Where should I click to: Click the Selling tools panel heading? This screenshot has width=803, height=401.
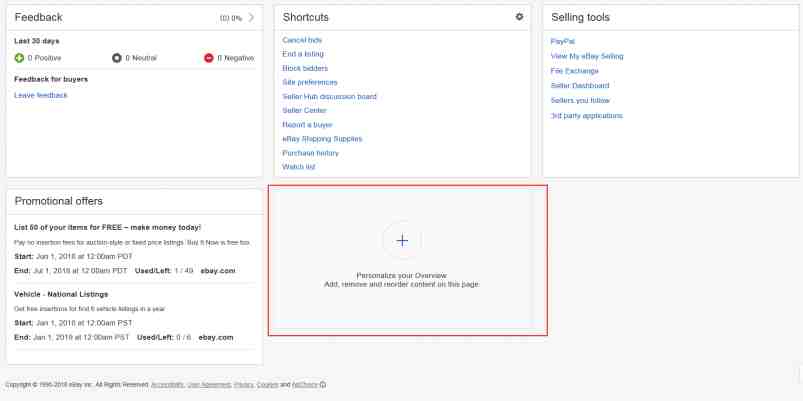pos(580,17)
